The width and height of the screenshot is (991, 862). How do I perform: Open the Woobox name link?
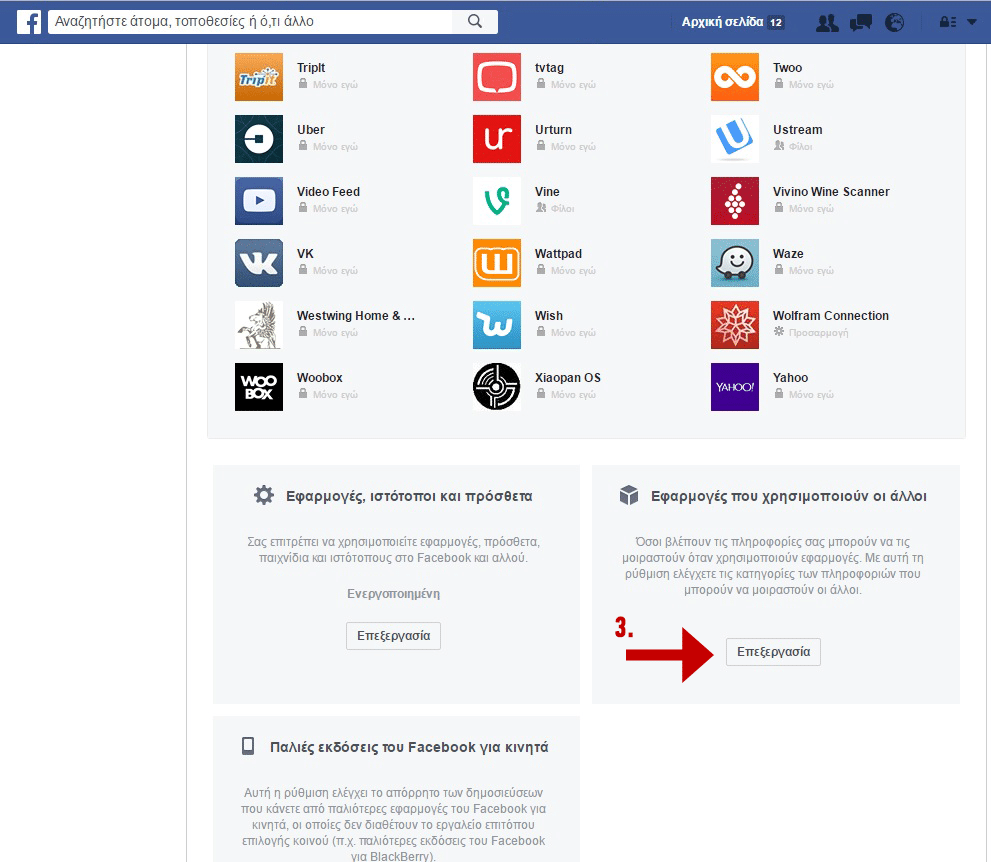click(320, 377)
